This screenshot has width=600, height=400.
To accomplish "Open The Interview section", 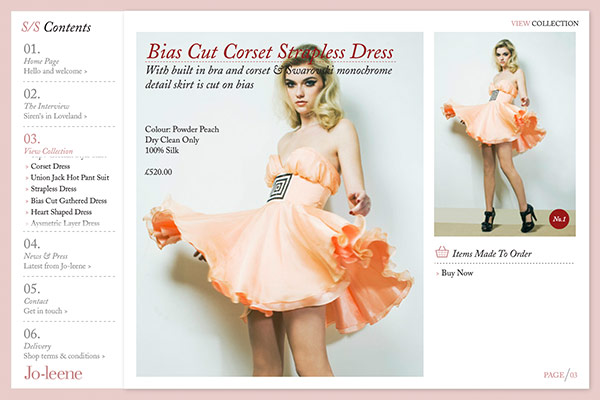I will click(x=55, y=110).
